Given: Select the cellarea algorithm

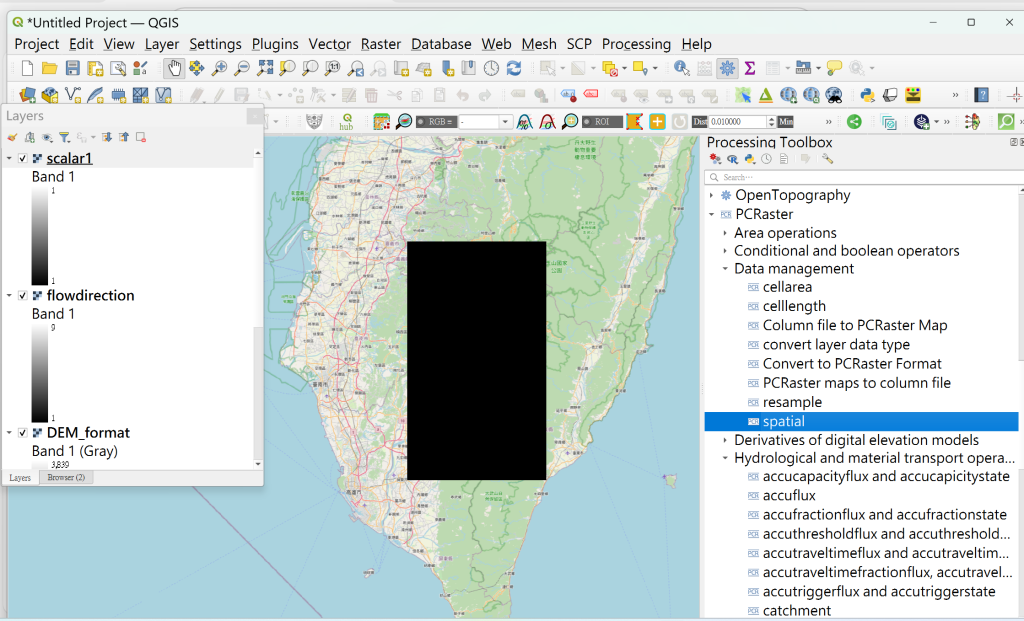Looking at the screenshot, I should (x=788, y=287).
